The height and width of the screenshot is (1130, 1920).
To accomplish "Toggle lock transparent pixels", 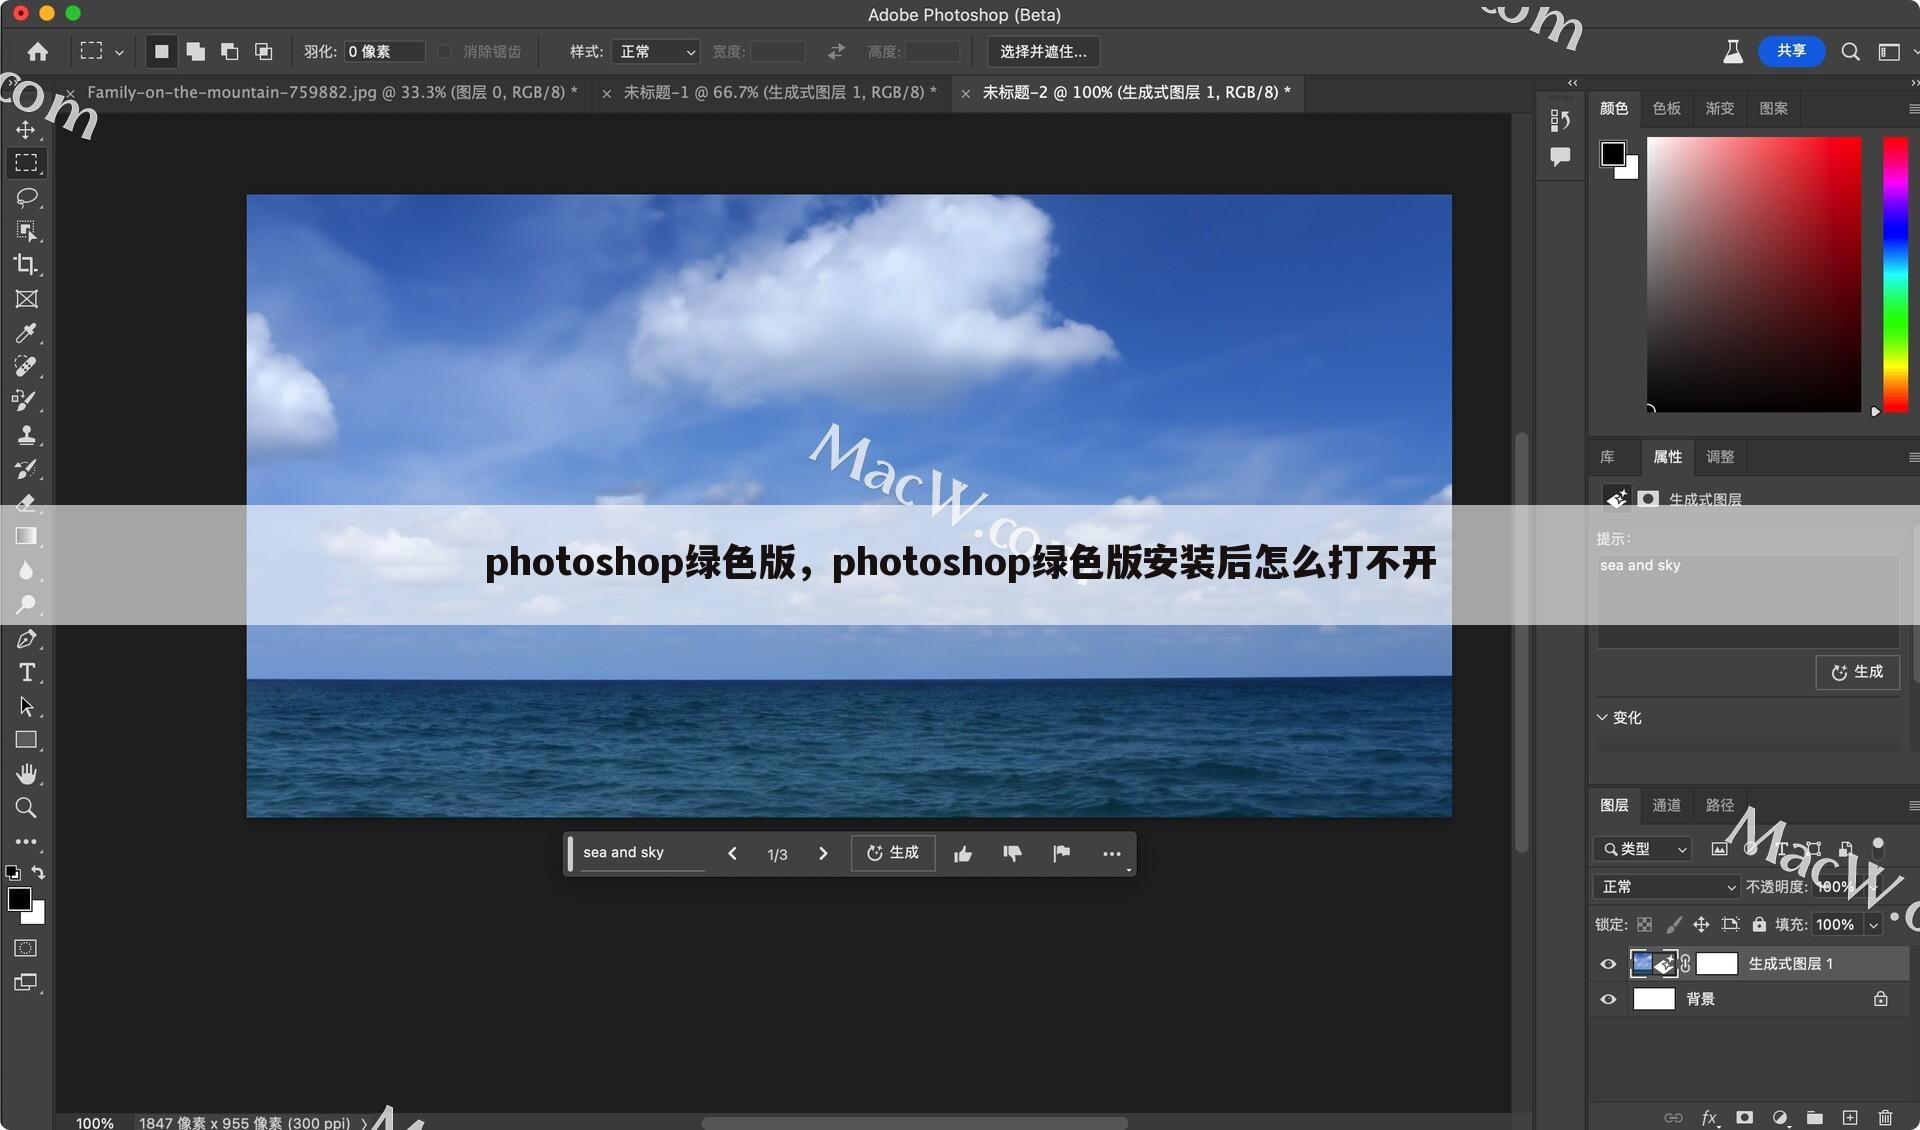I will pyautogui.click(x=1644, y=925).
